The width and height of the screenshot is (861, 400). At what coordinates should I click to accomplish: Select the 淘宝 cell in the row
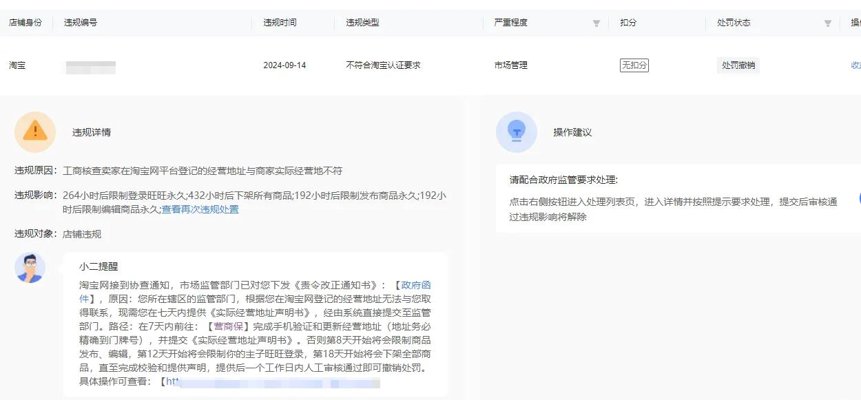click(x=17, y=65)
